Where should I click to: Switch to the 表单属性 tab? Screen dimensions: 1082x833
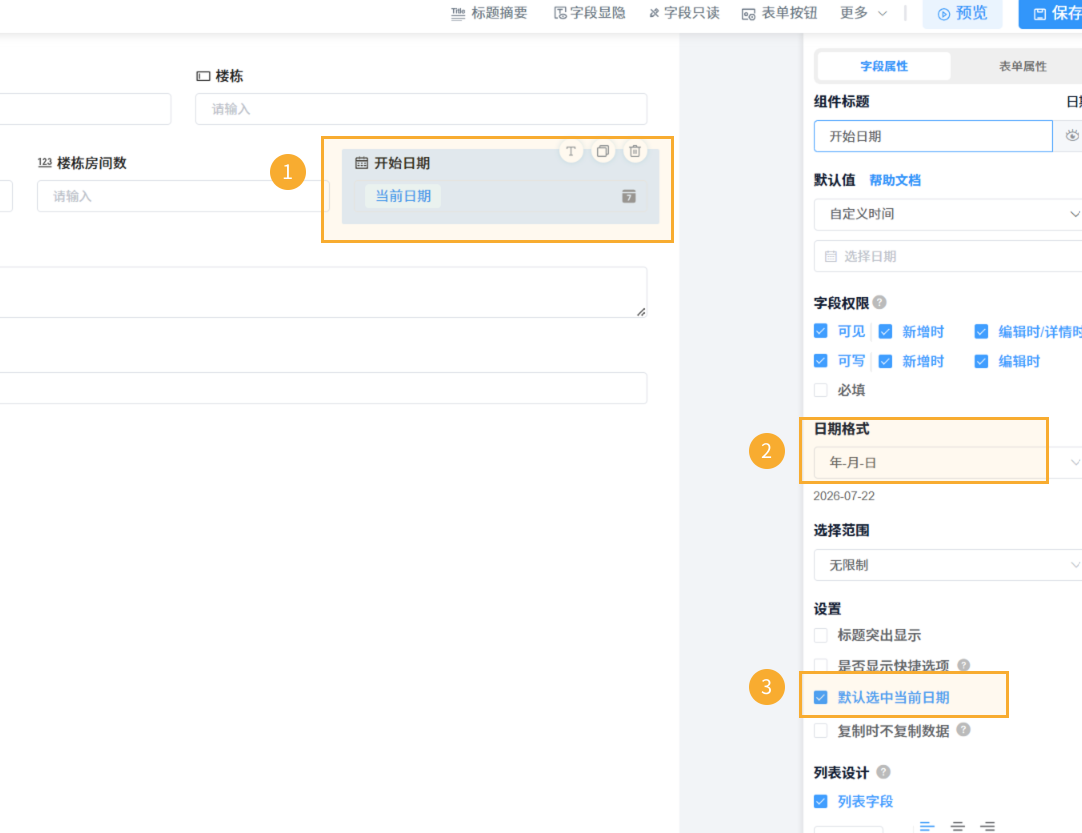pos(1023,66)
